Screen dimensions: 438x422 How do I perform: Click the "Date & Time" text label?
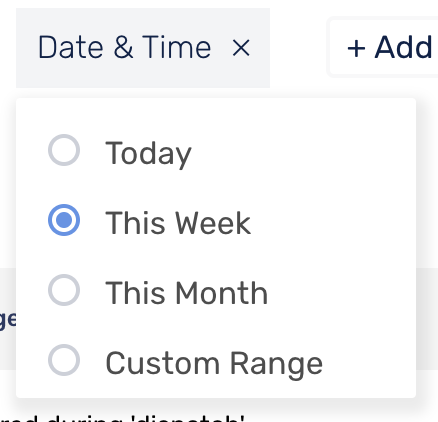(x=124, y=48)
